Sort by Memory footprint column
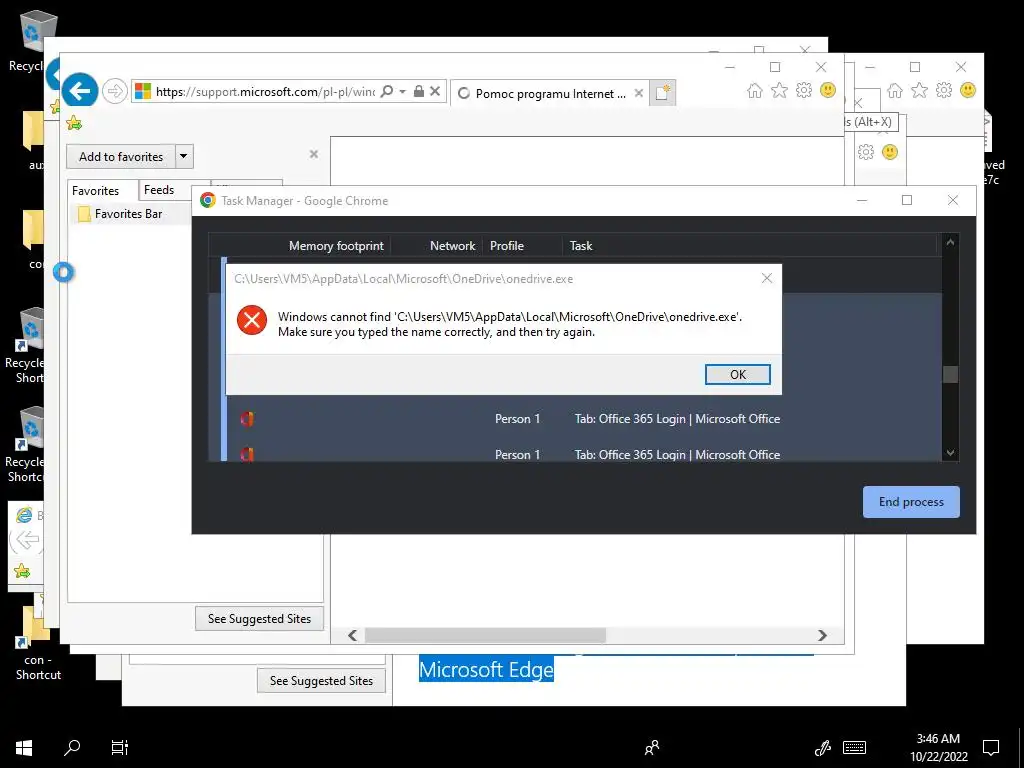Image resolution: width=1024 pixels, height=768 pixels. point(336,246)
